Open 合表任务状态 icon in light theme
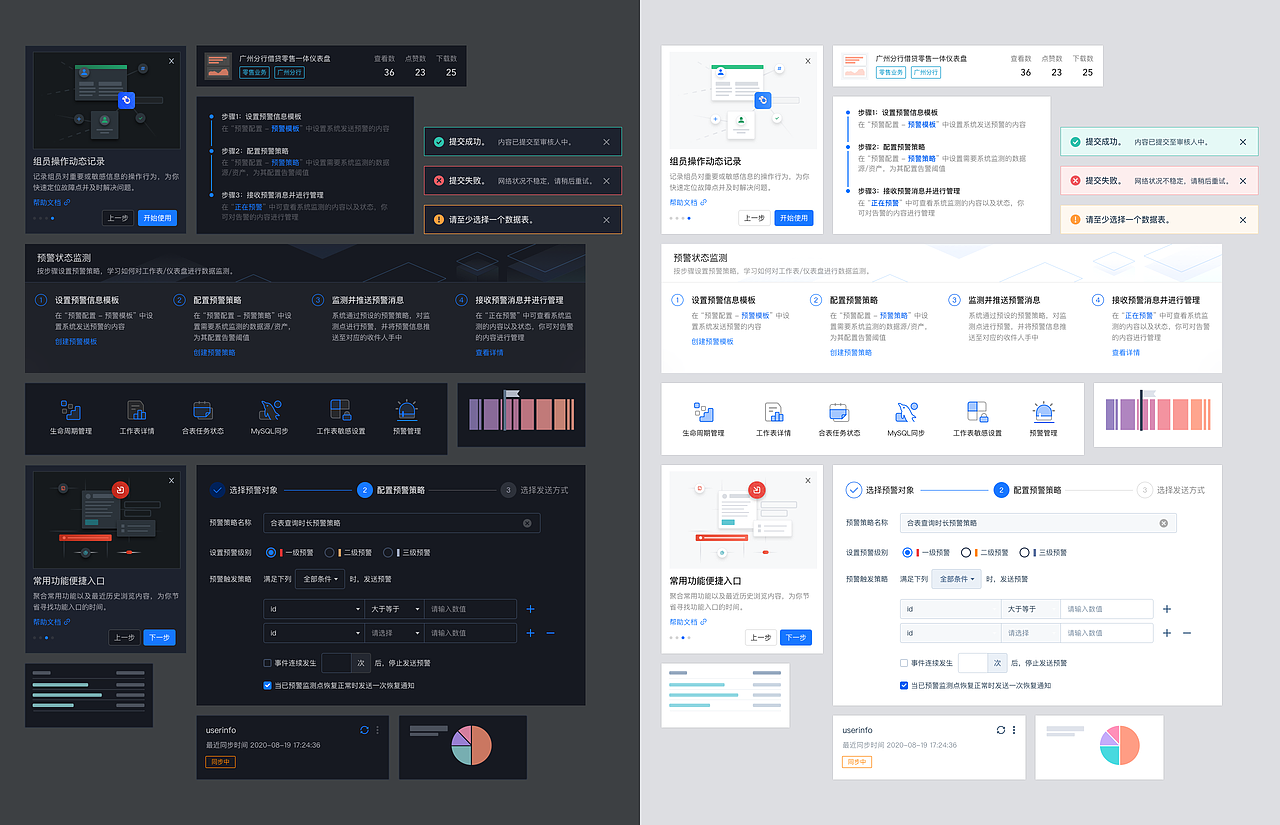1280x825 pixels. click(x=839, y=412)
